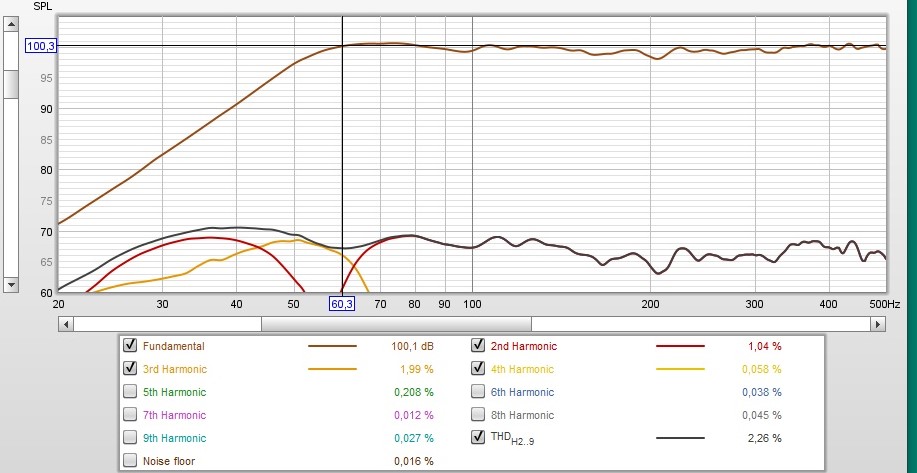Click the THD dark line swatch

(x=680, y=438)
